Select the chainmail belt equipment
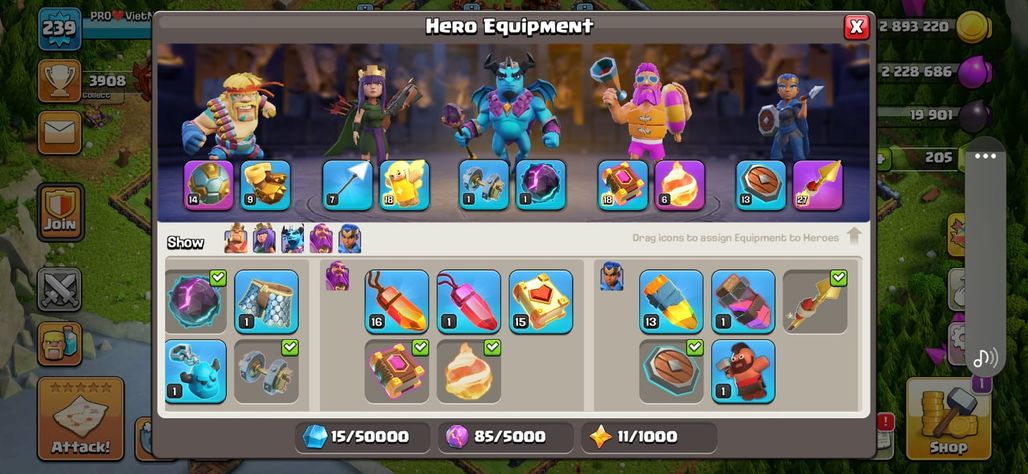The width and height of the screenshot is (1028, 474). (266, 302)
